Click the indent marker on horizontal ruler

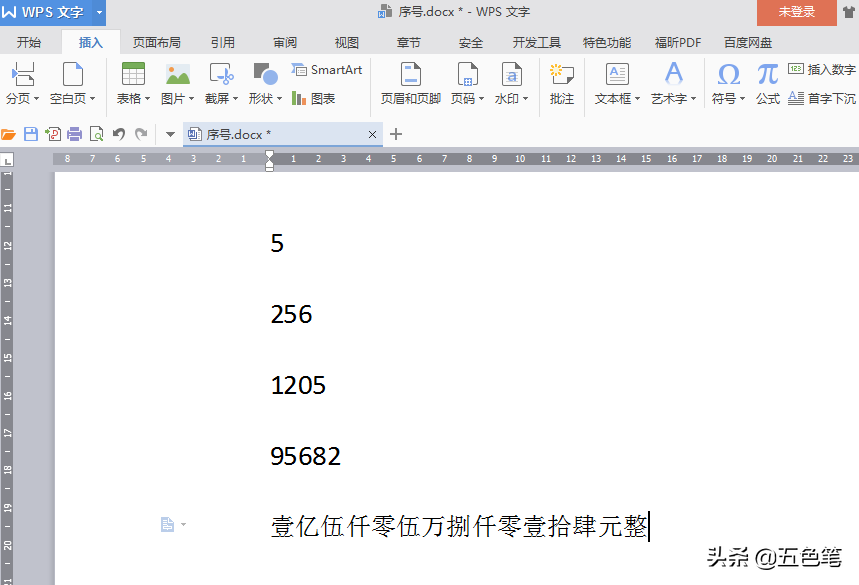[x=269, y=161]
